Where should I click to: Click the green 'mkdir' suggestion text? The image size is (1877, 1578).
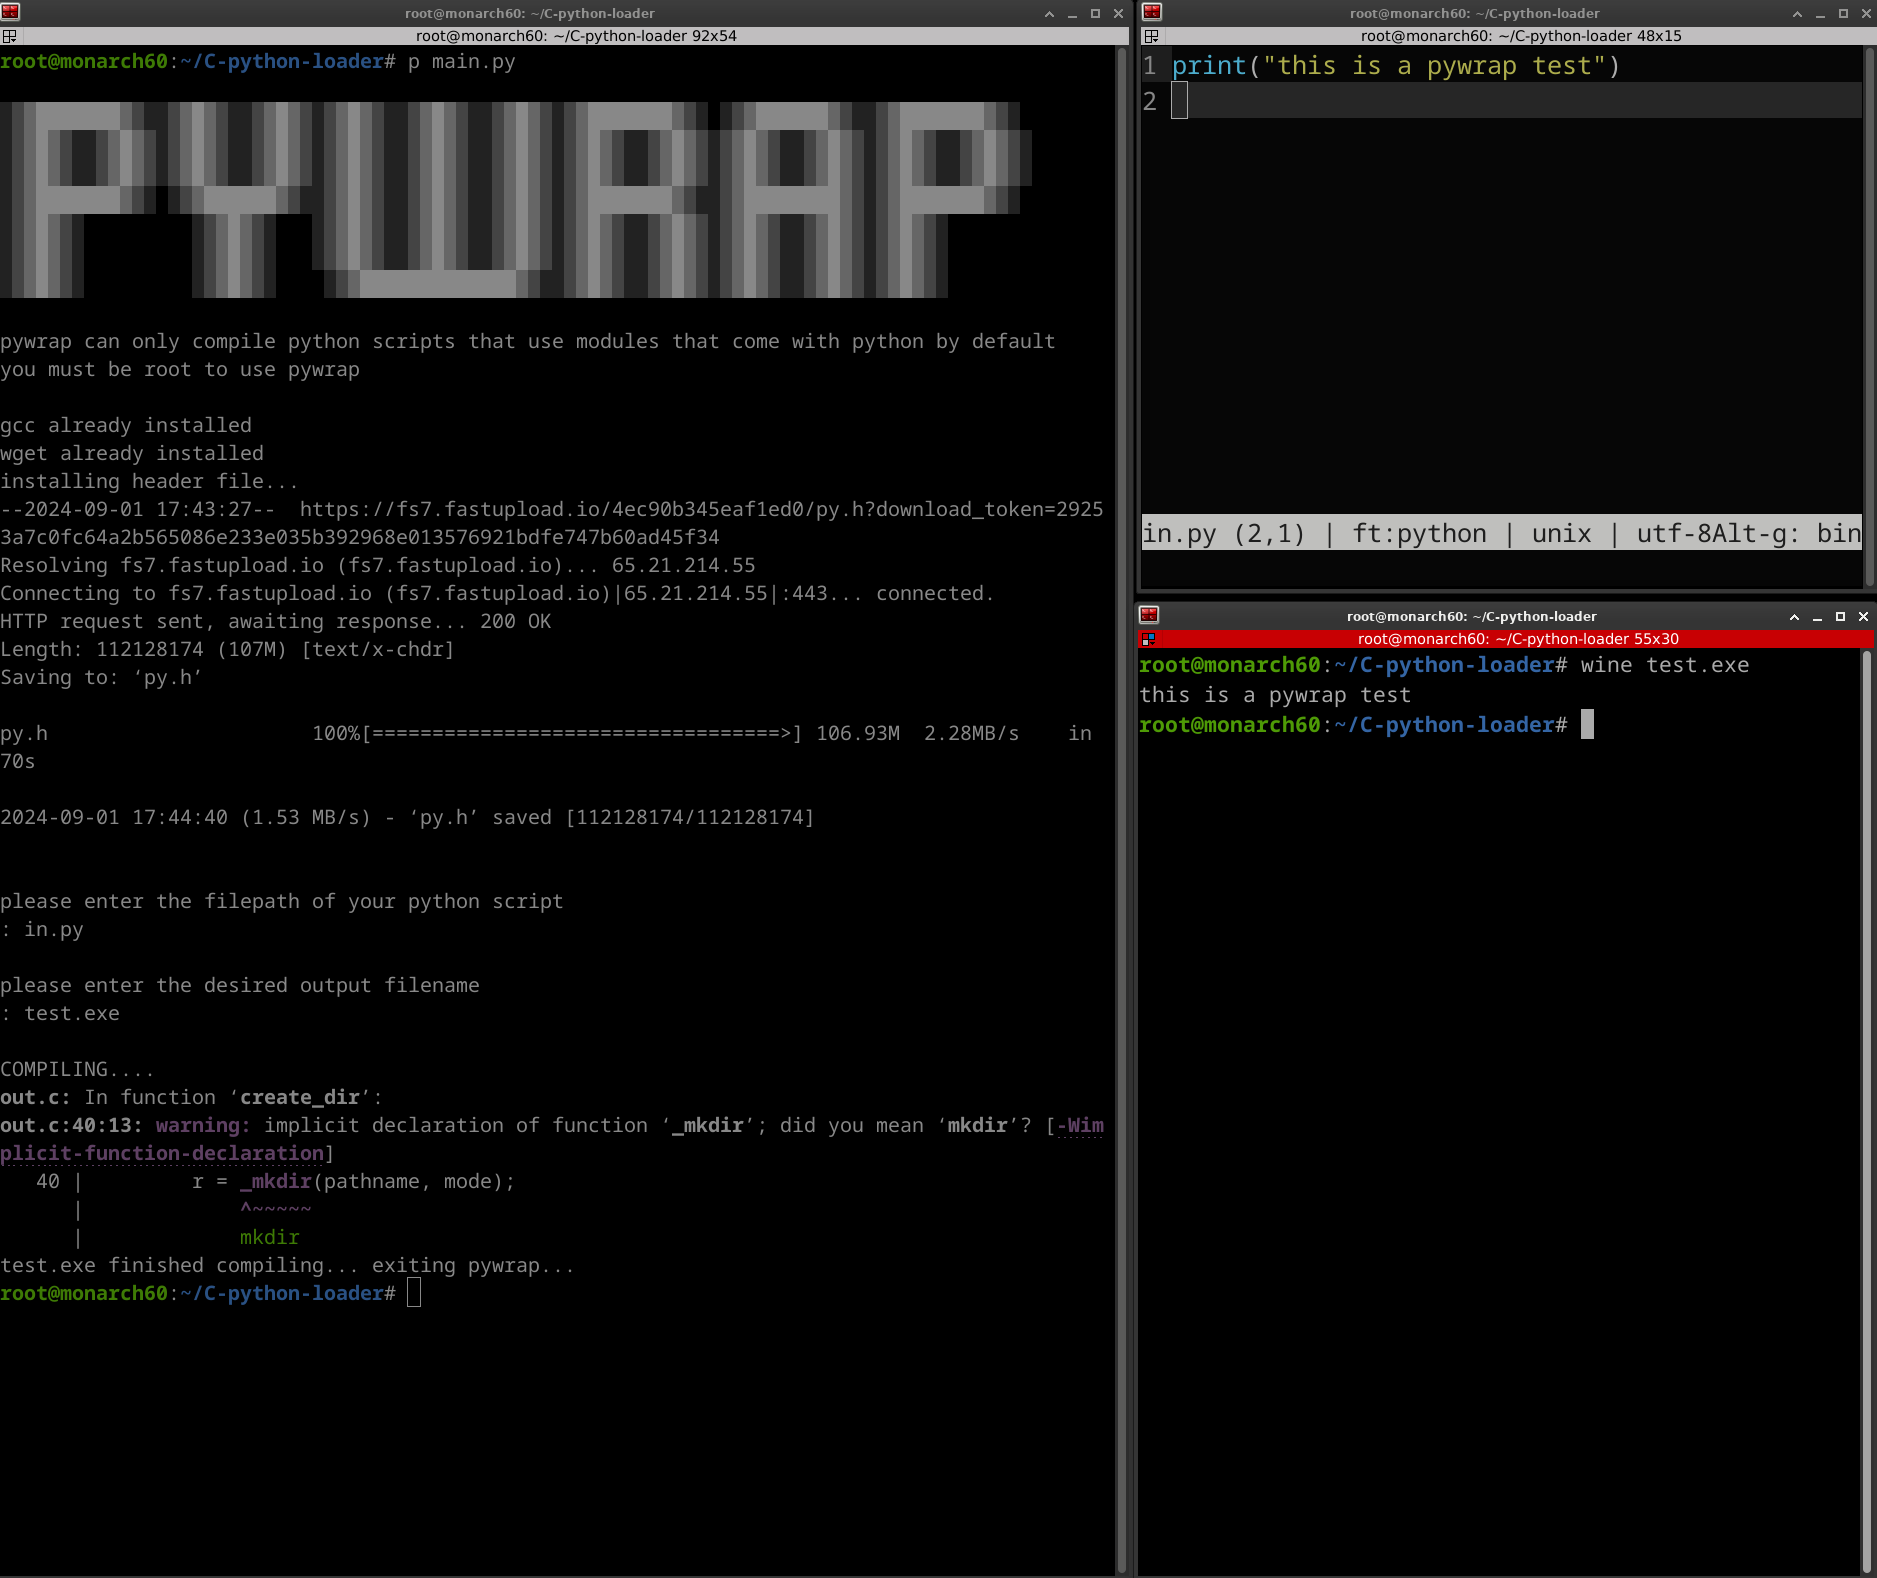click(x=270, y=1238)
